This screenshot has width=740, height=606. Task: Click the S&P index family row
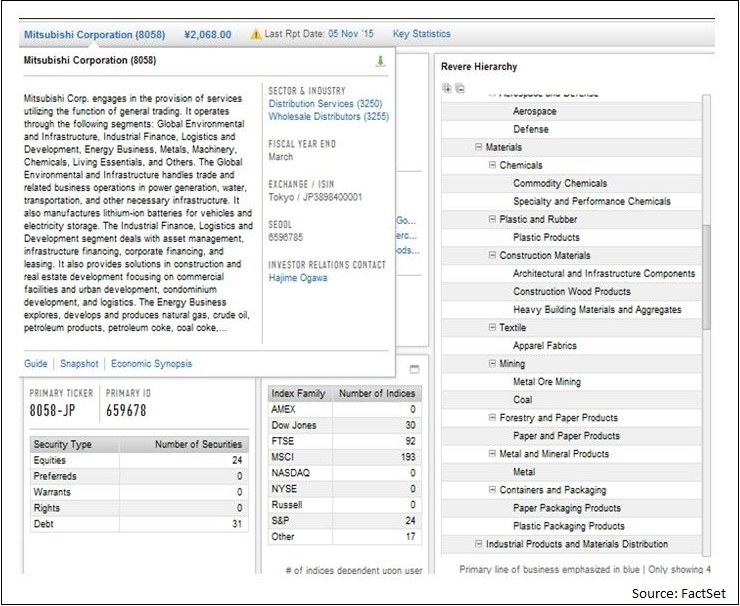click(345, 521)
